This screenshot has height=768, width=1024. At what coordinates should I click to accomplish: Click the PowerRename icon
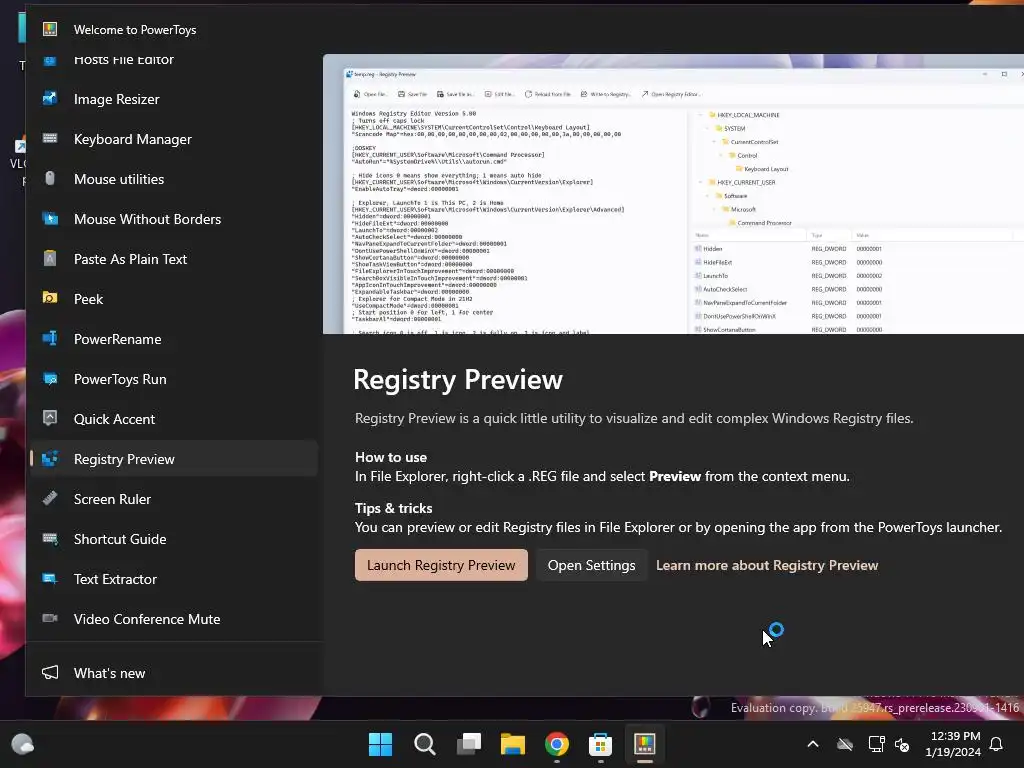click(50, 338)
